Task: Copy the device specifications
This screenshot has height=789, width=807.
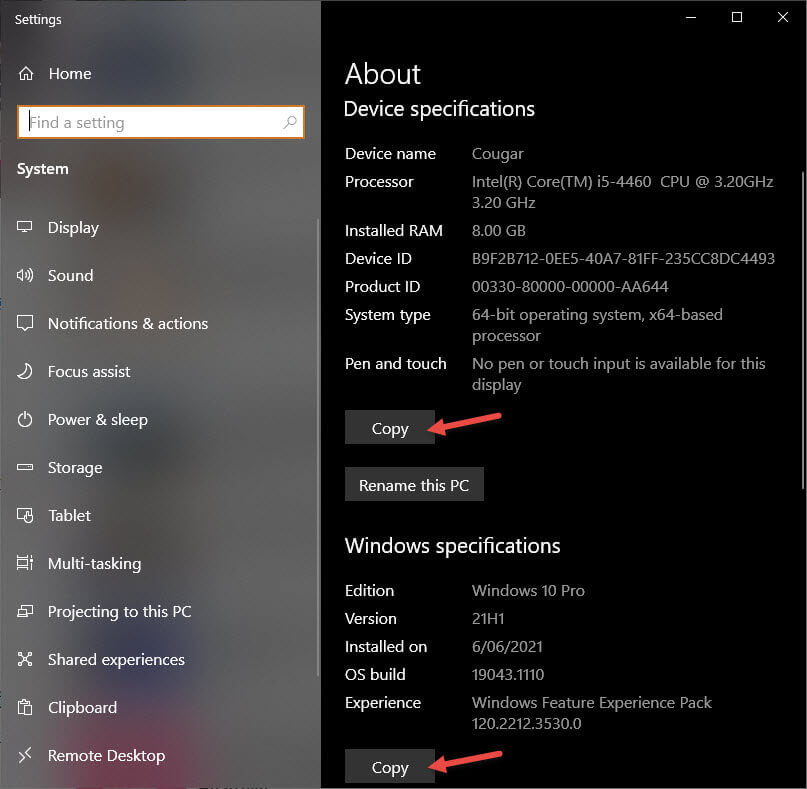Action: point(389,427)
